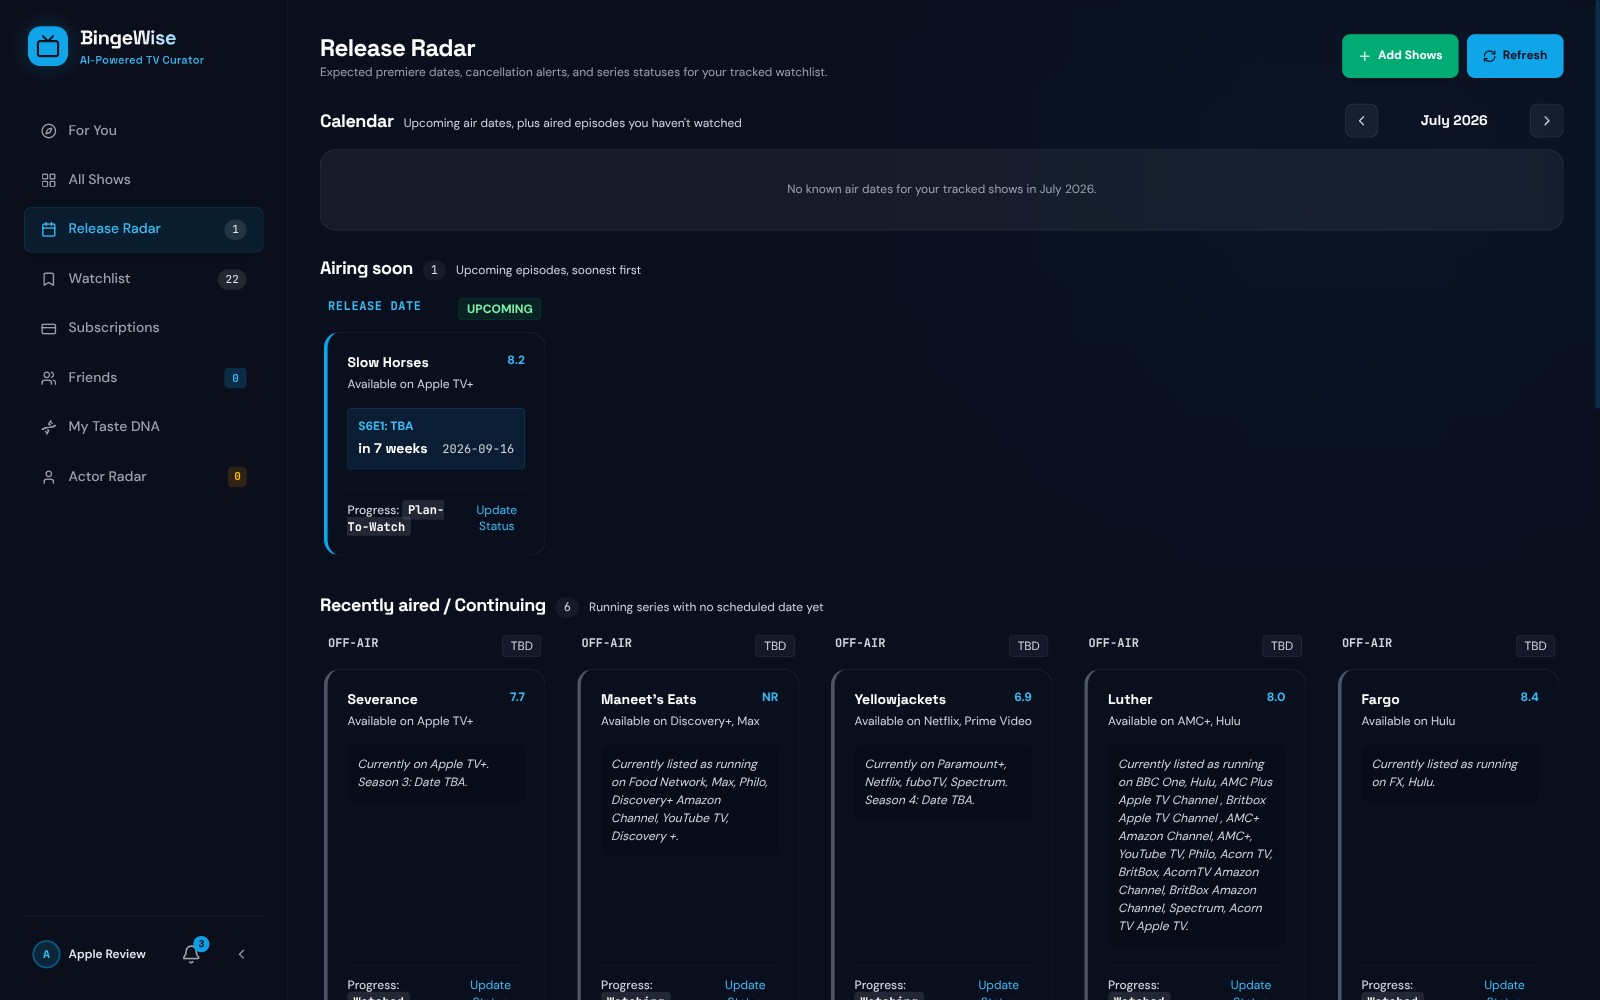Open the Friends page
The image size is (1600, 1000).
tap(144, 378)
